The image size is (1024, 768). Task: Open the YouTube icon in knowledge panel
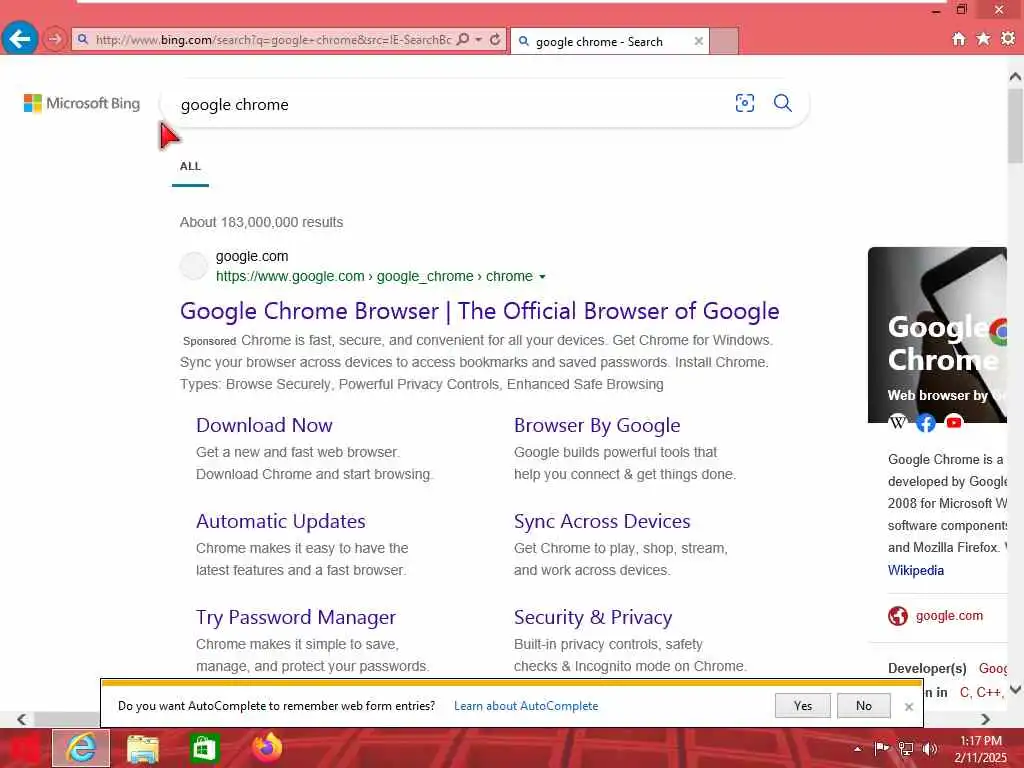[x=953, y=423]
